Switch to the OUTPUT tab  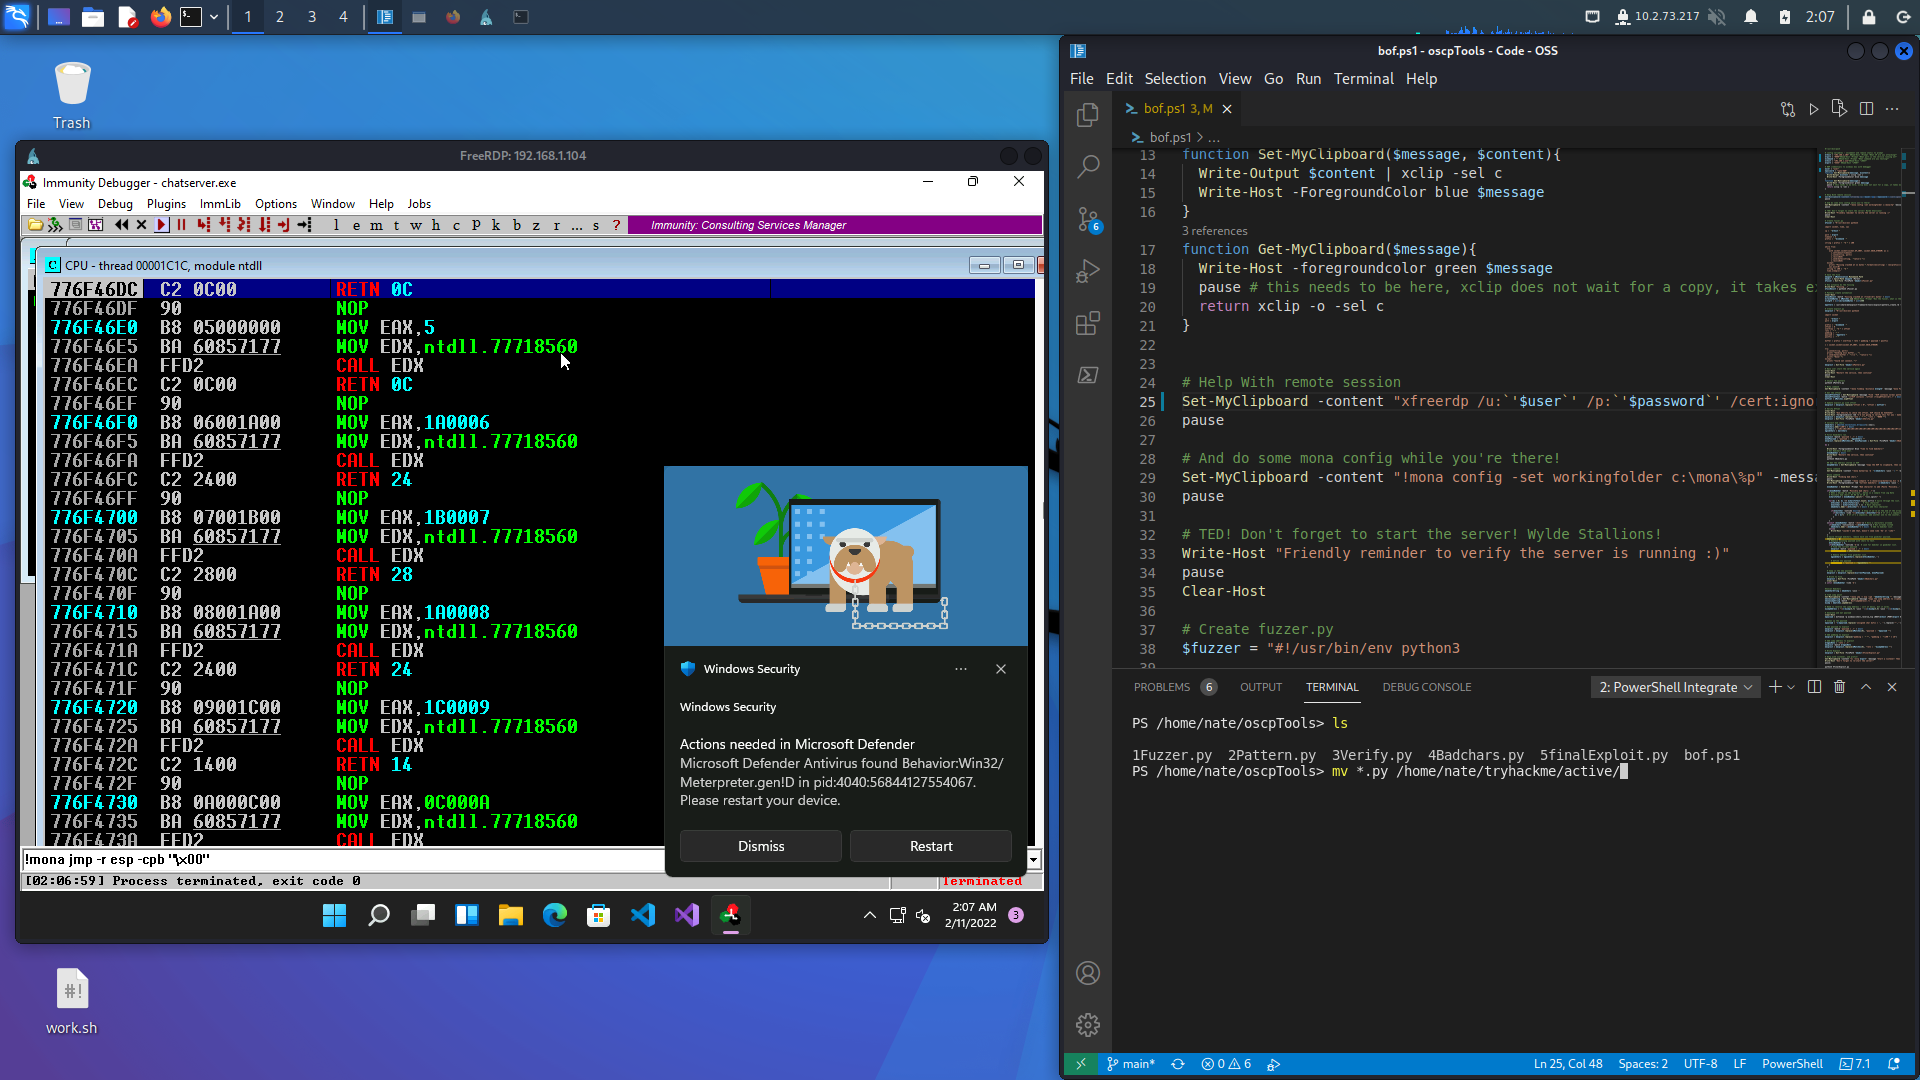(1261, 687)
